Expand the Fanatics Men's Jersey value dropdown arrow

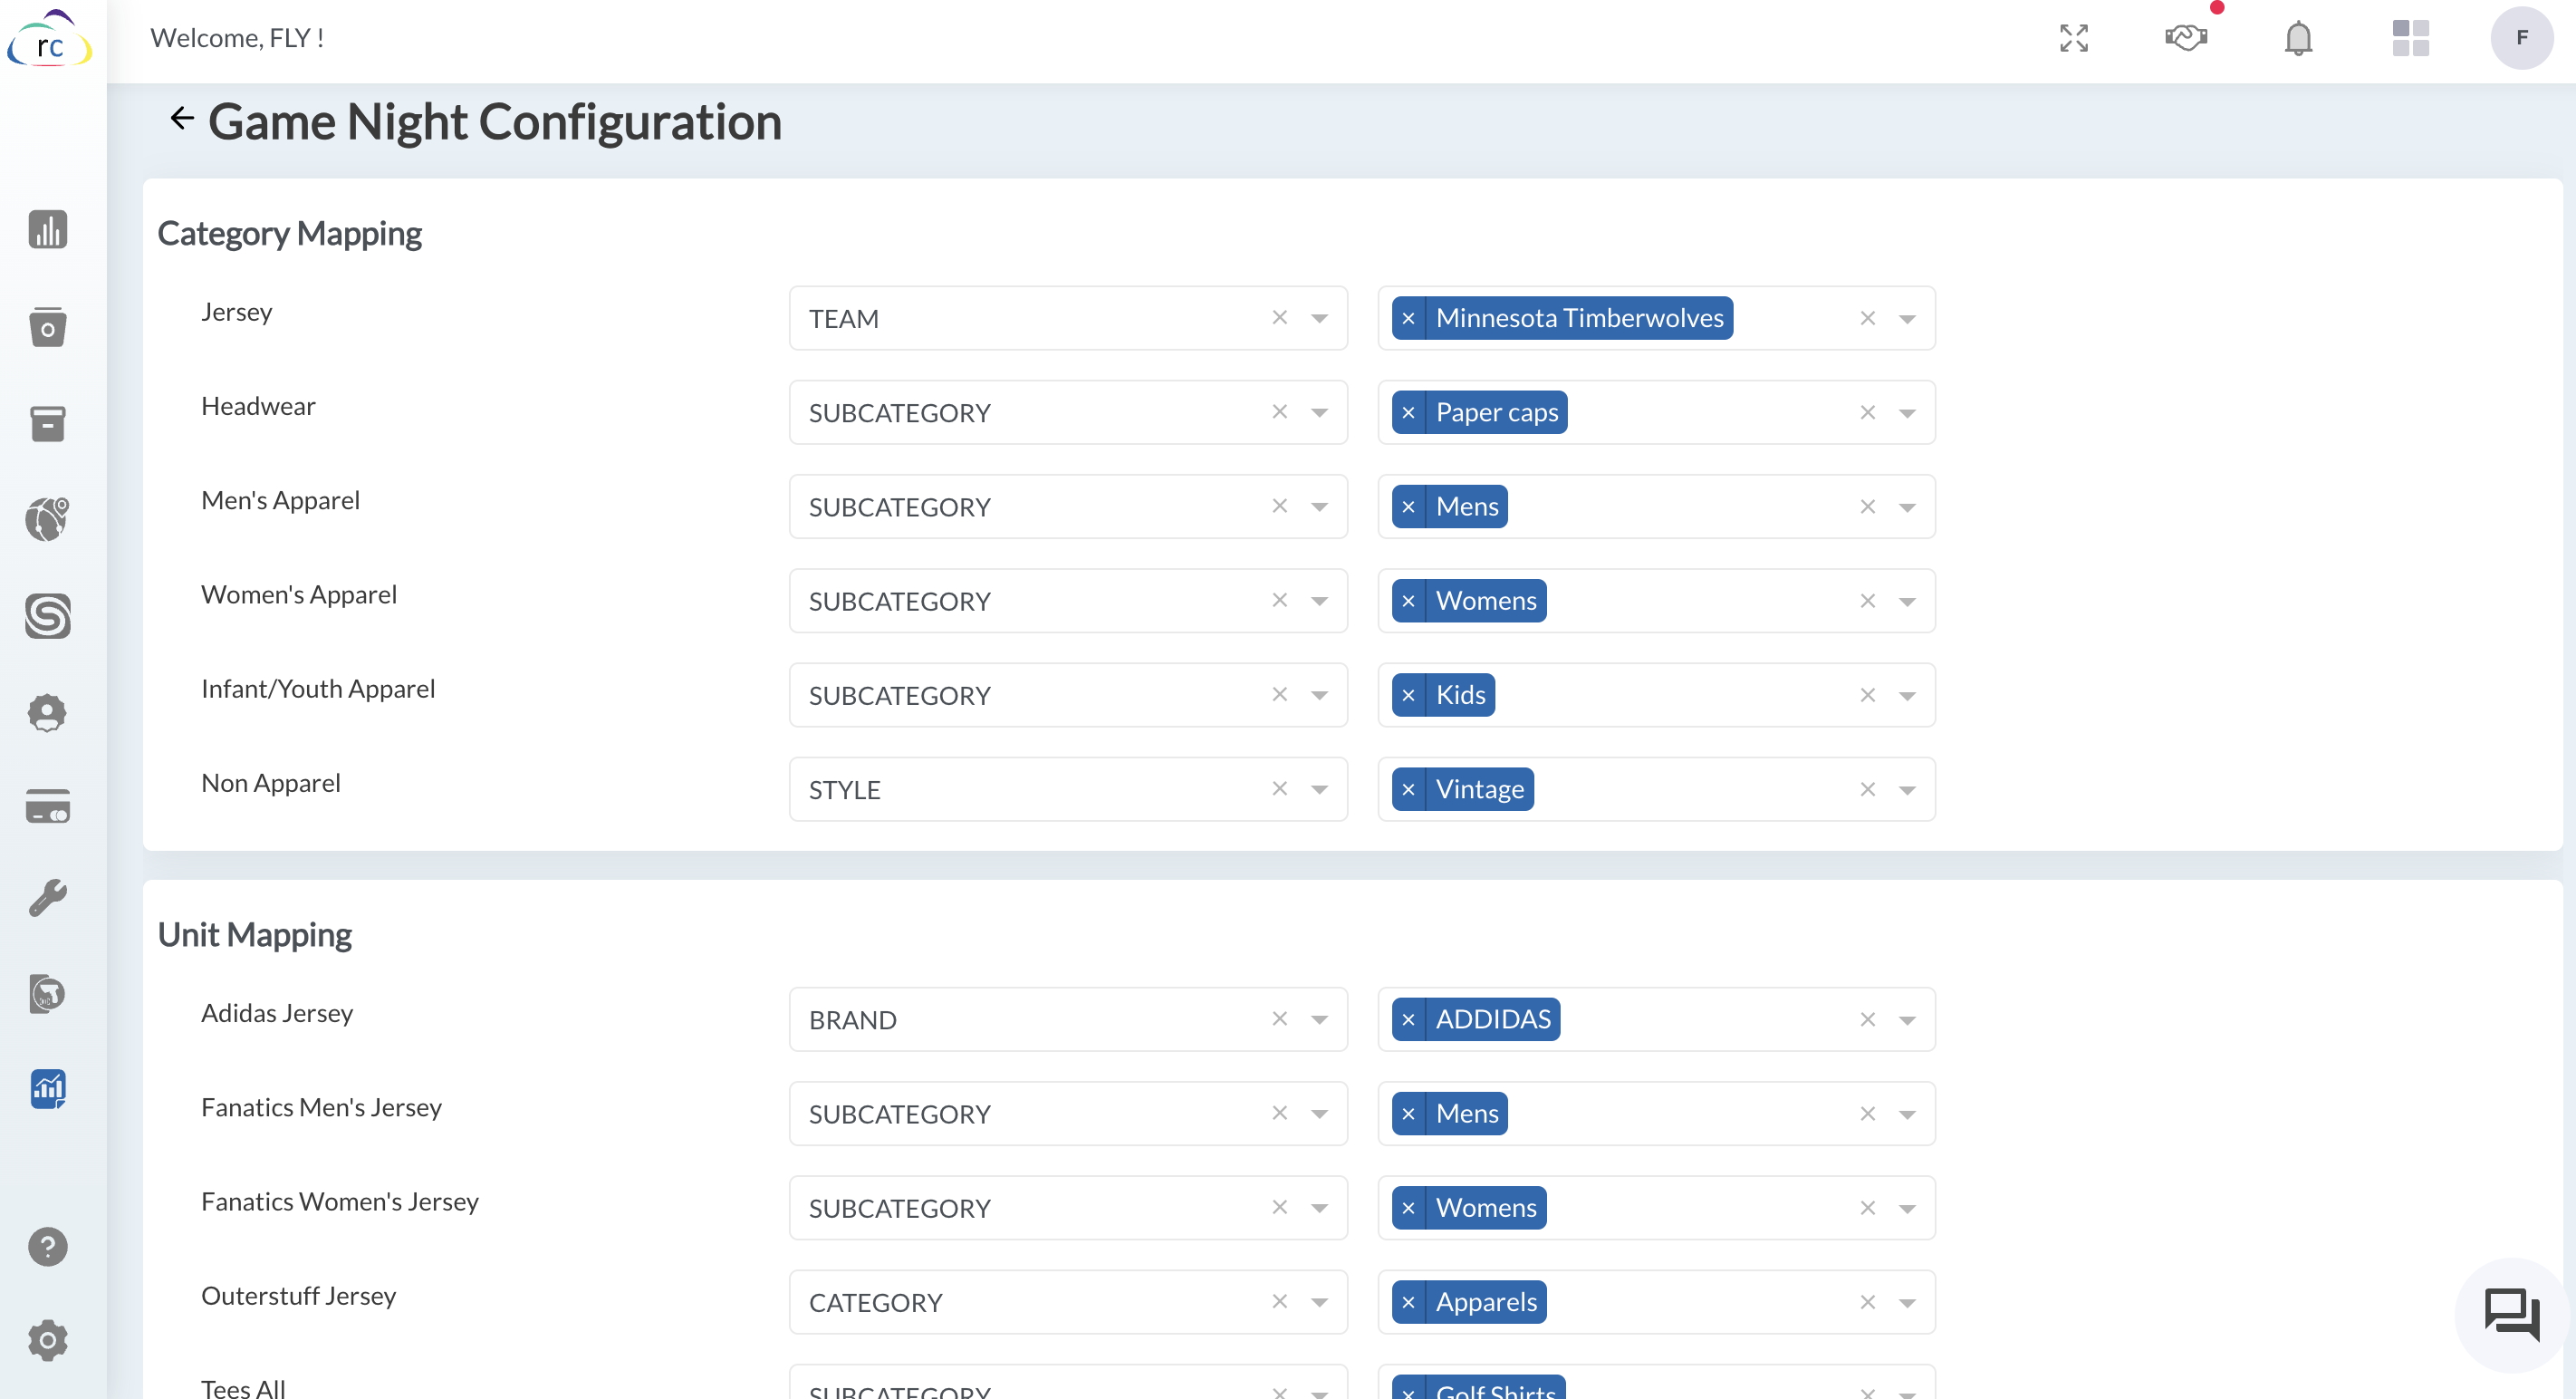pos(1907,1114)
